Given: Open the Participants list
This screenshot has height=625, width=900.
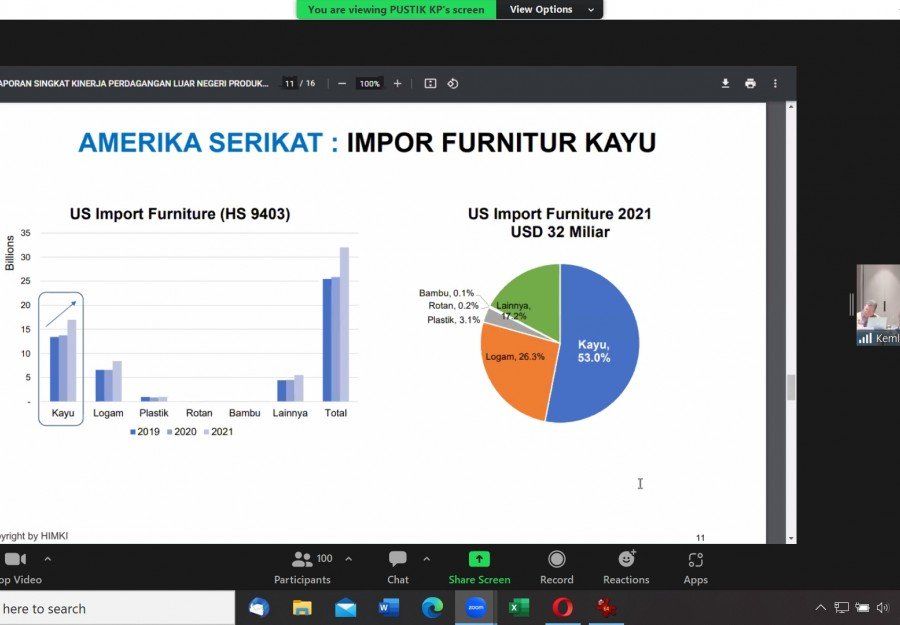Looking at the screenshot, I should click(x=302, y=568).
